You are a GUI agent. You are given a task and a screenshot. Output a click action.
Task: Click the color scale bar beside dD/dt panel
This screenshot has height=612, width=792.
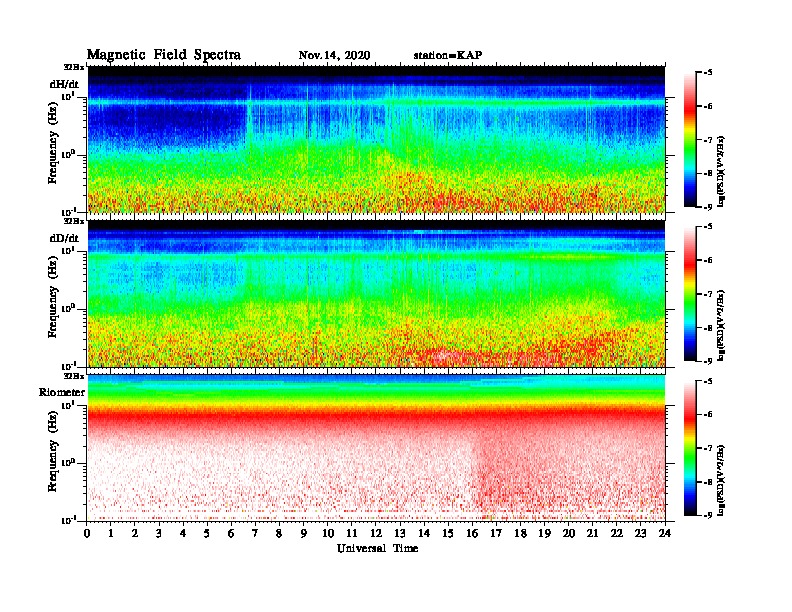pyautogui.click(x=690, y=293)
